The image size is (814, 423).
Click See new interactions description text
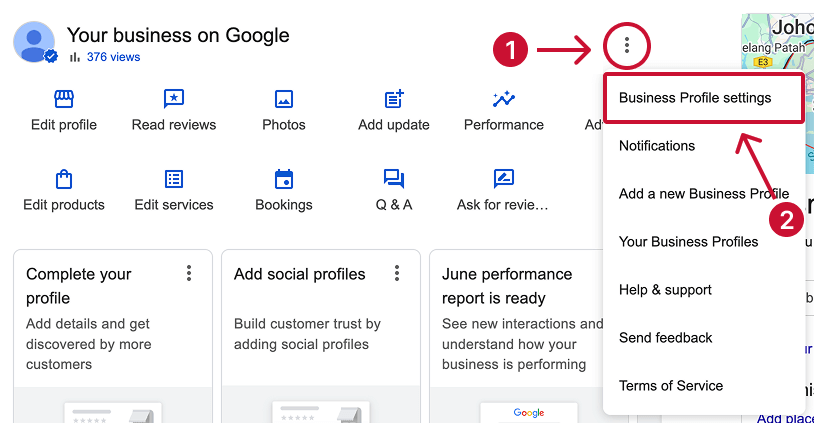[522, 344]
